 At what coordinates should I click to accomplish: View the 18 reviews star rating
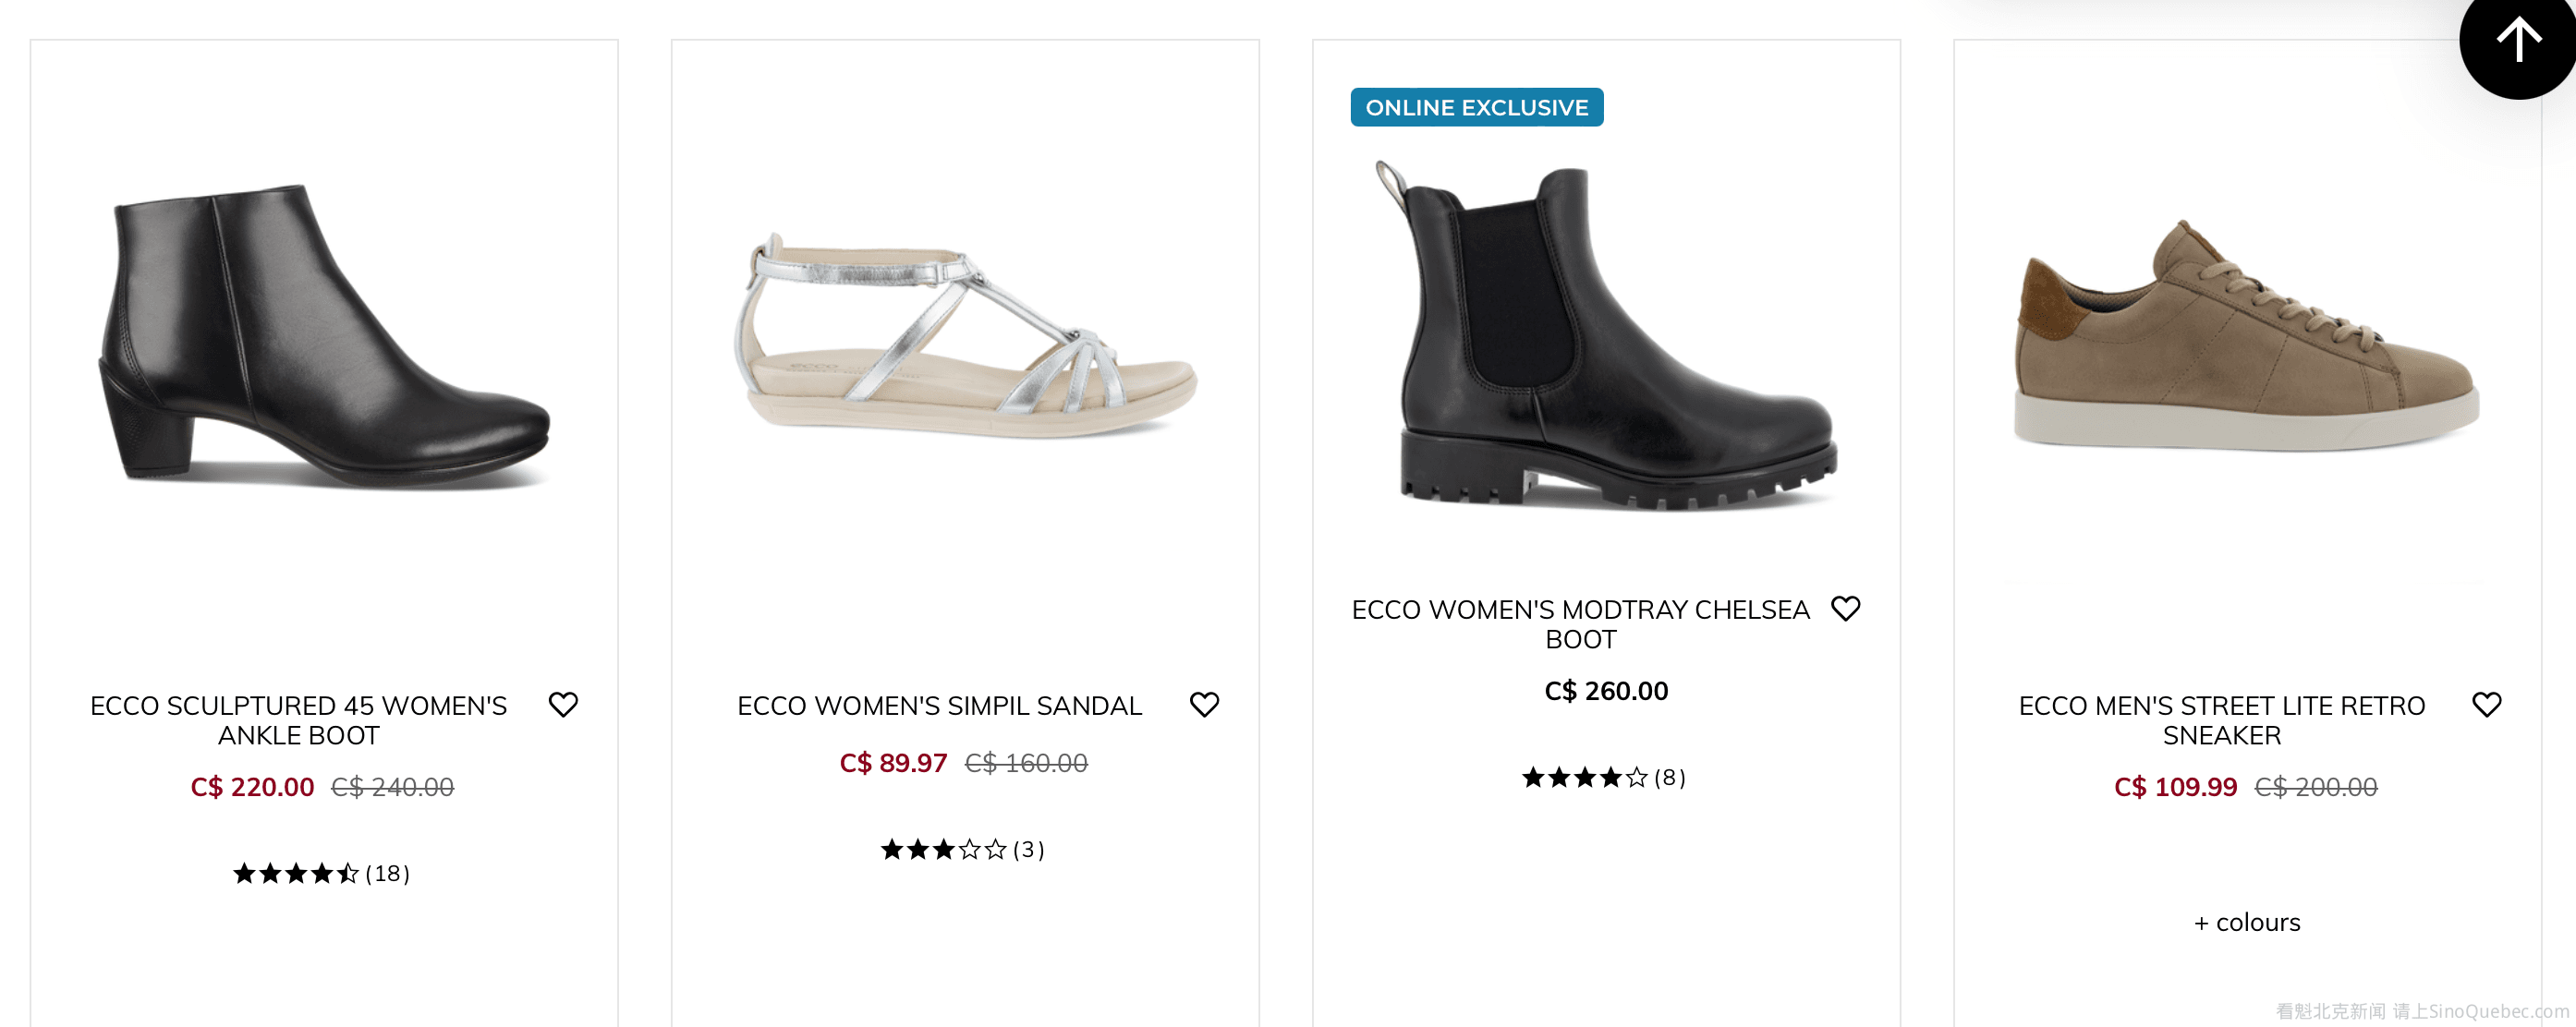click(x=321, y=874)
